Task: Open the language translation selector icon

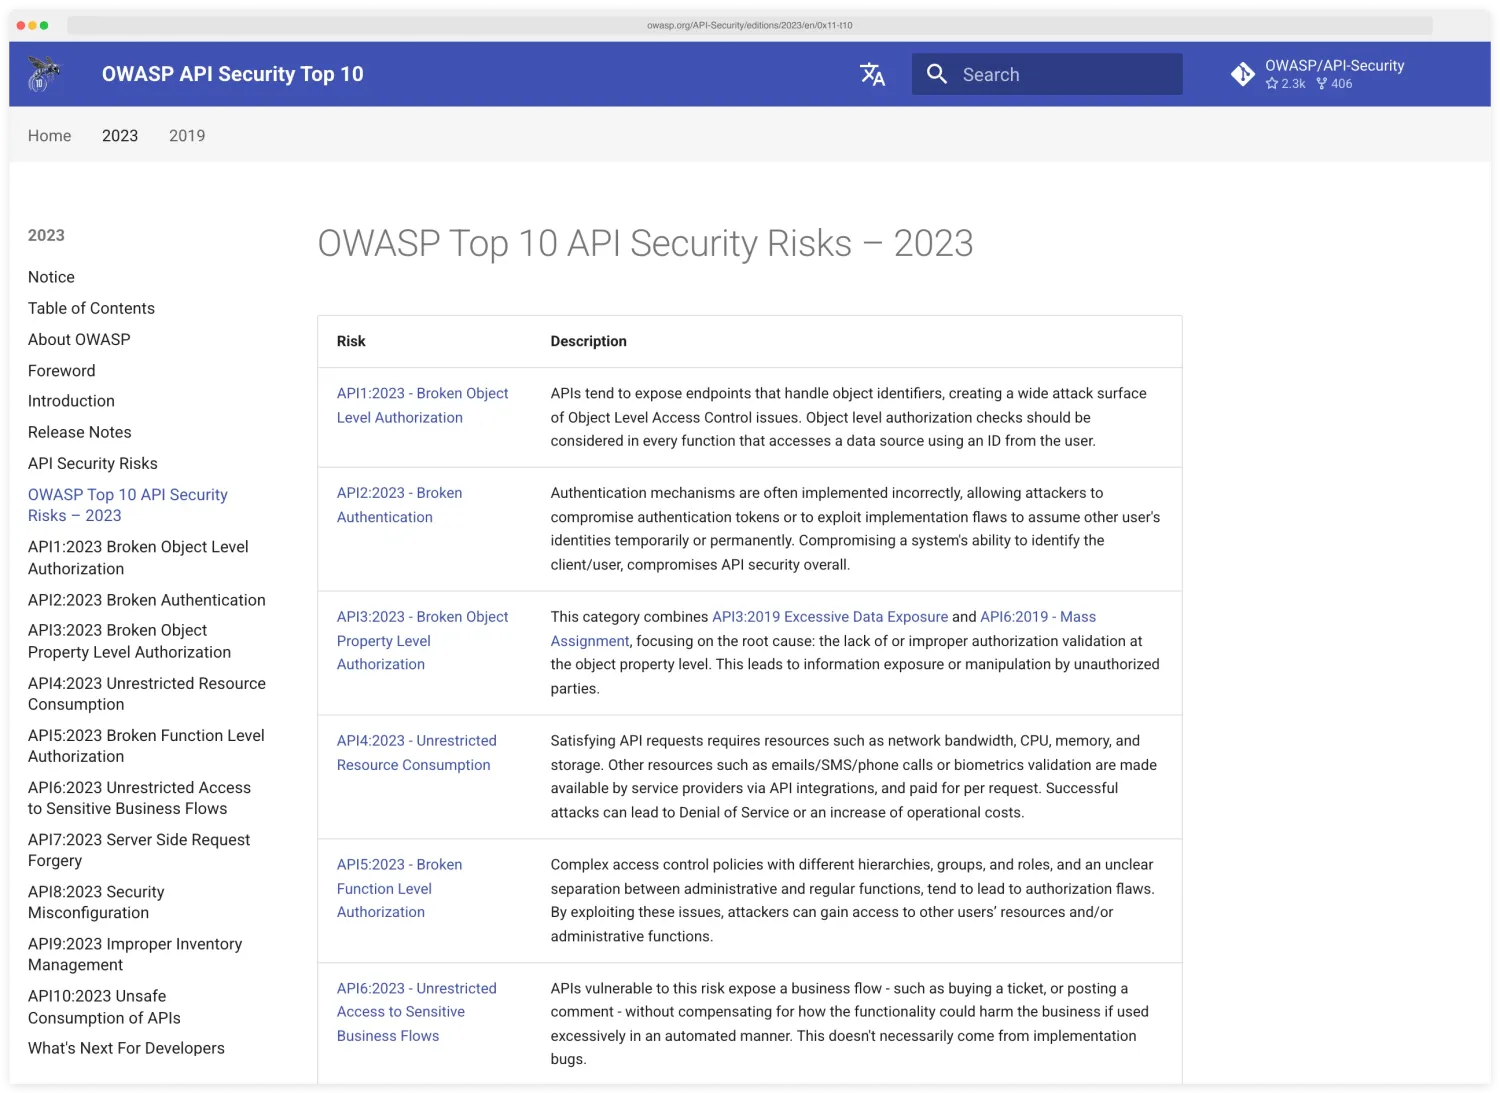Action: click(872, 74)
